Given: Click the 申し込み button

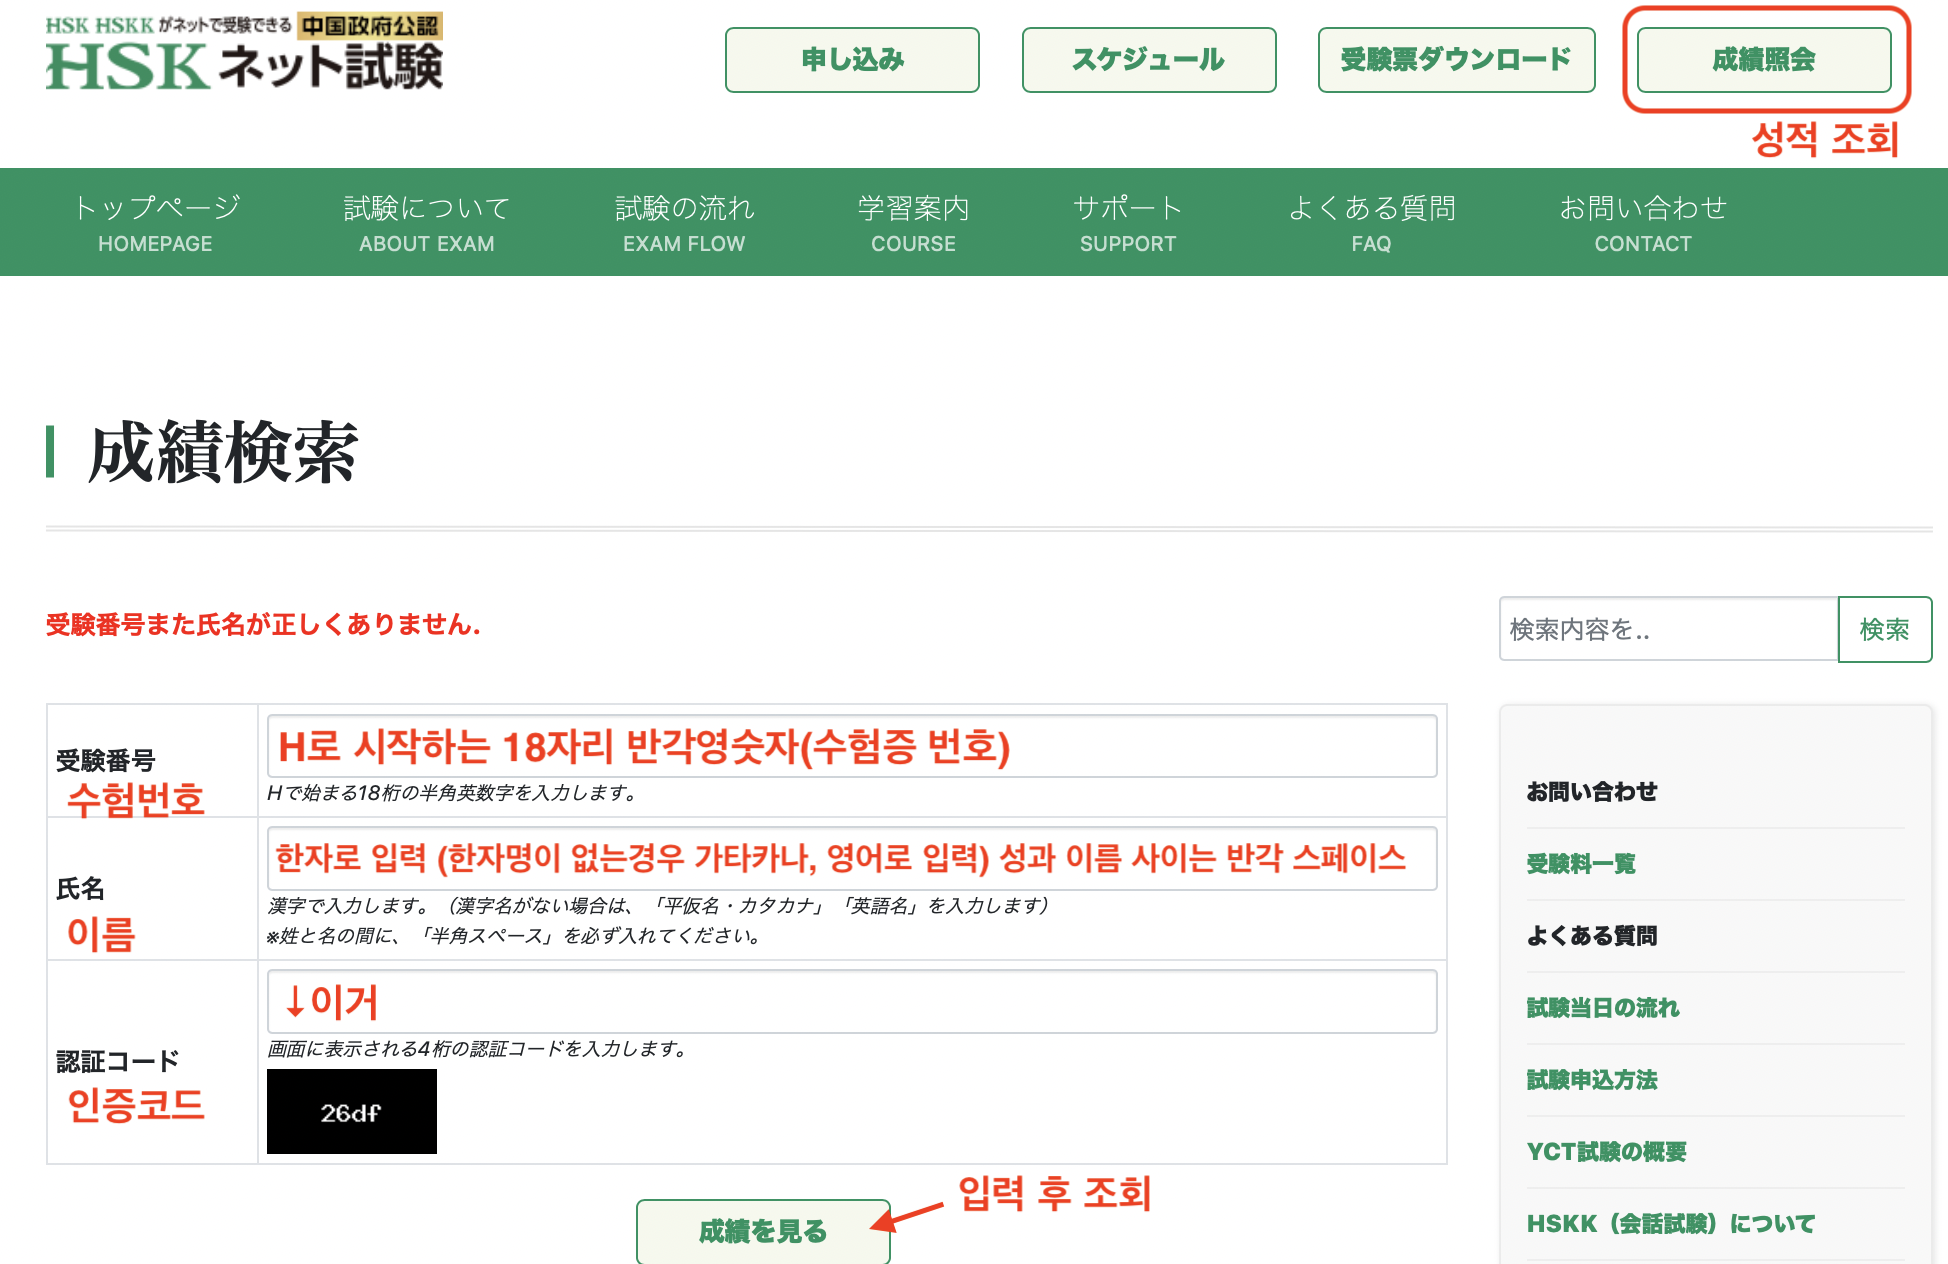Looking at the screenshot, I should click(x=852, y=60).
